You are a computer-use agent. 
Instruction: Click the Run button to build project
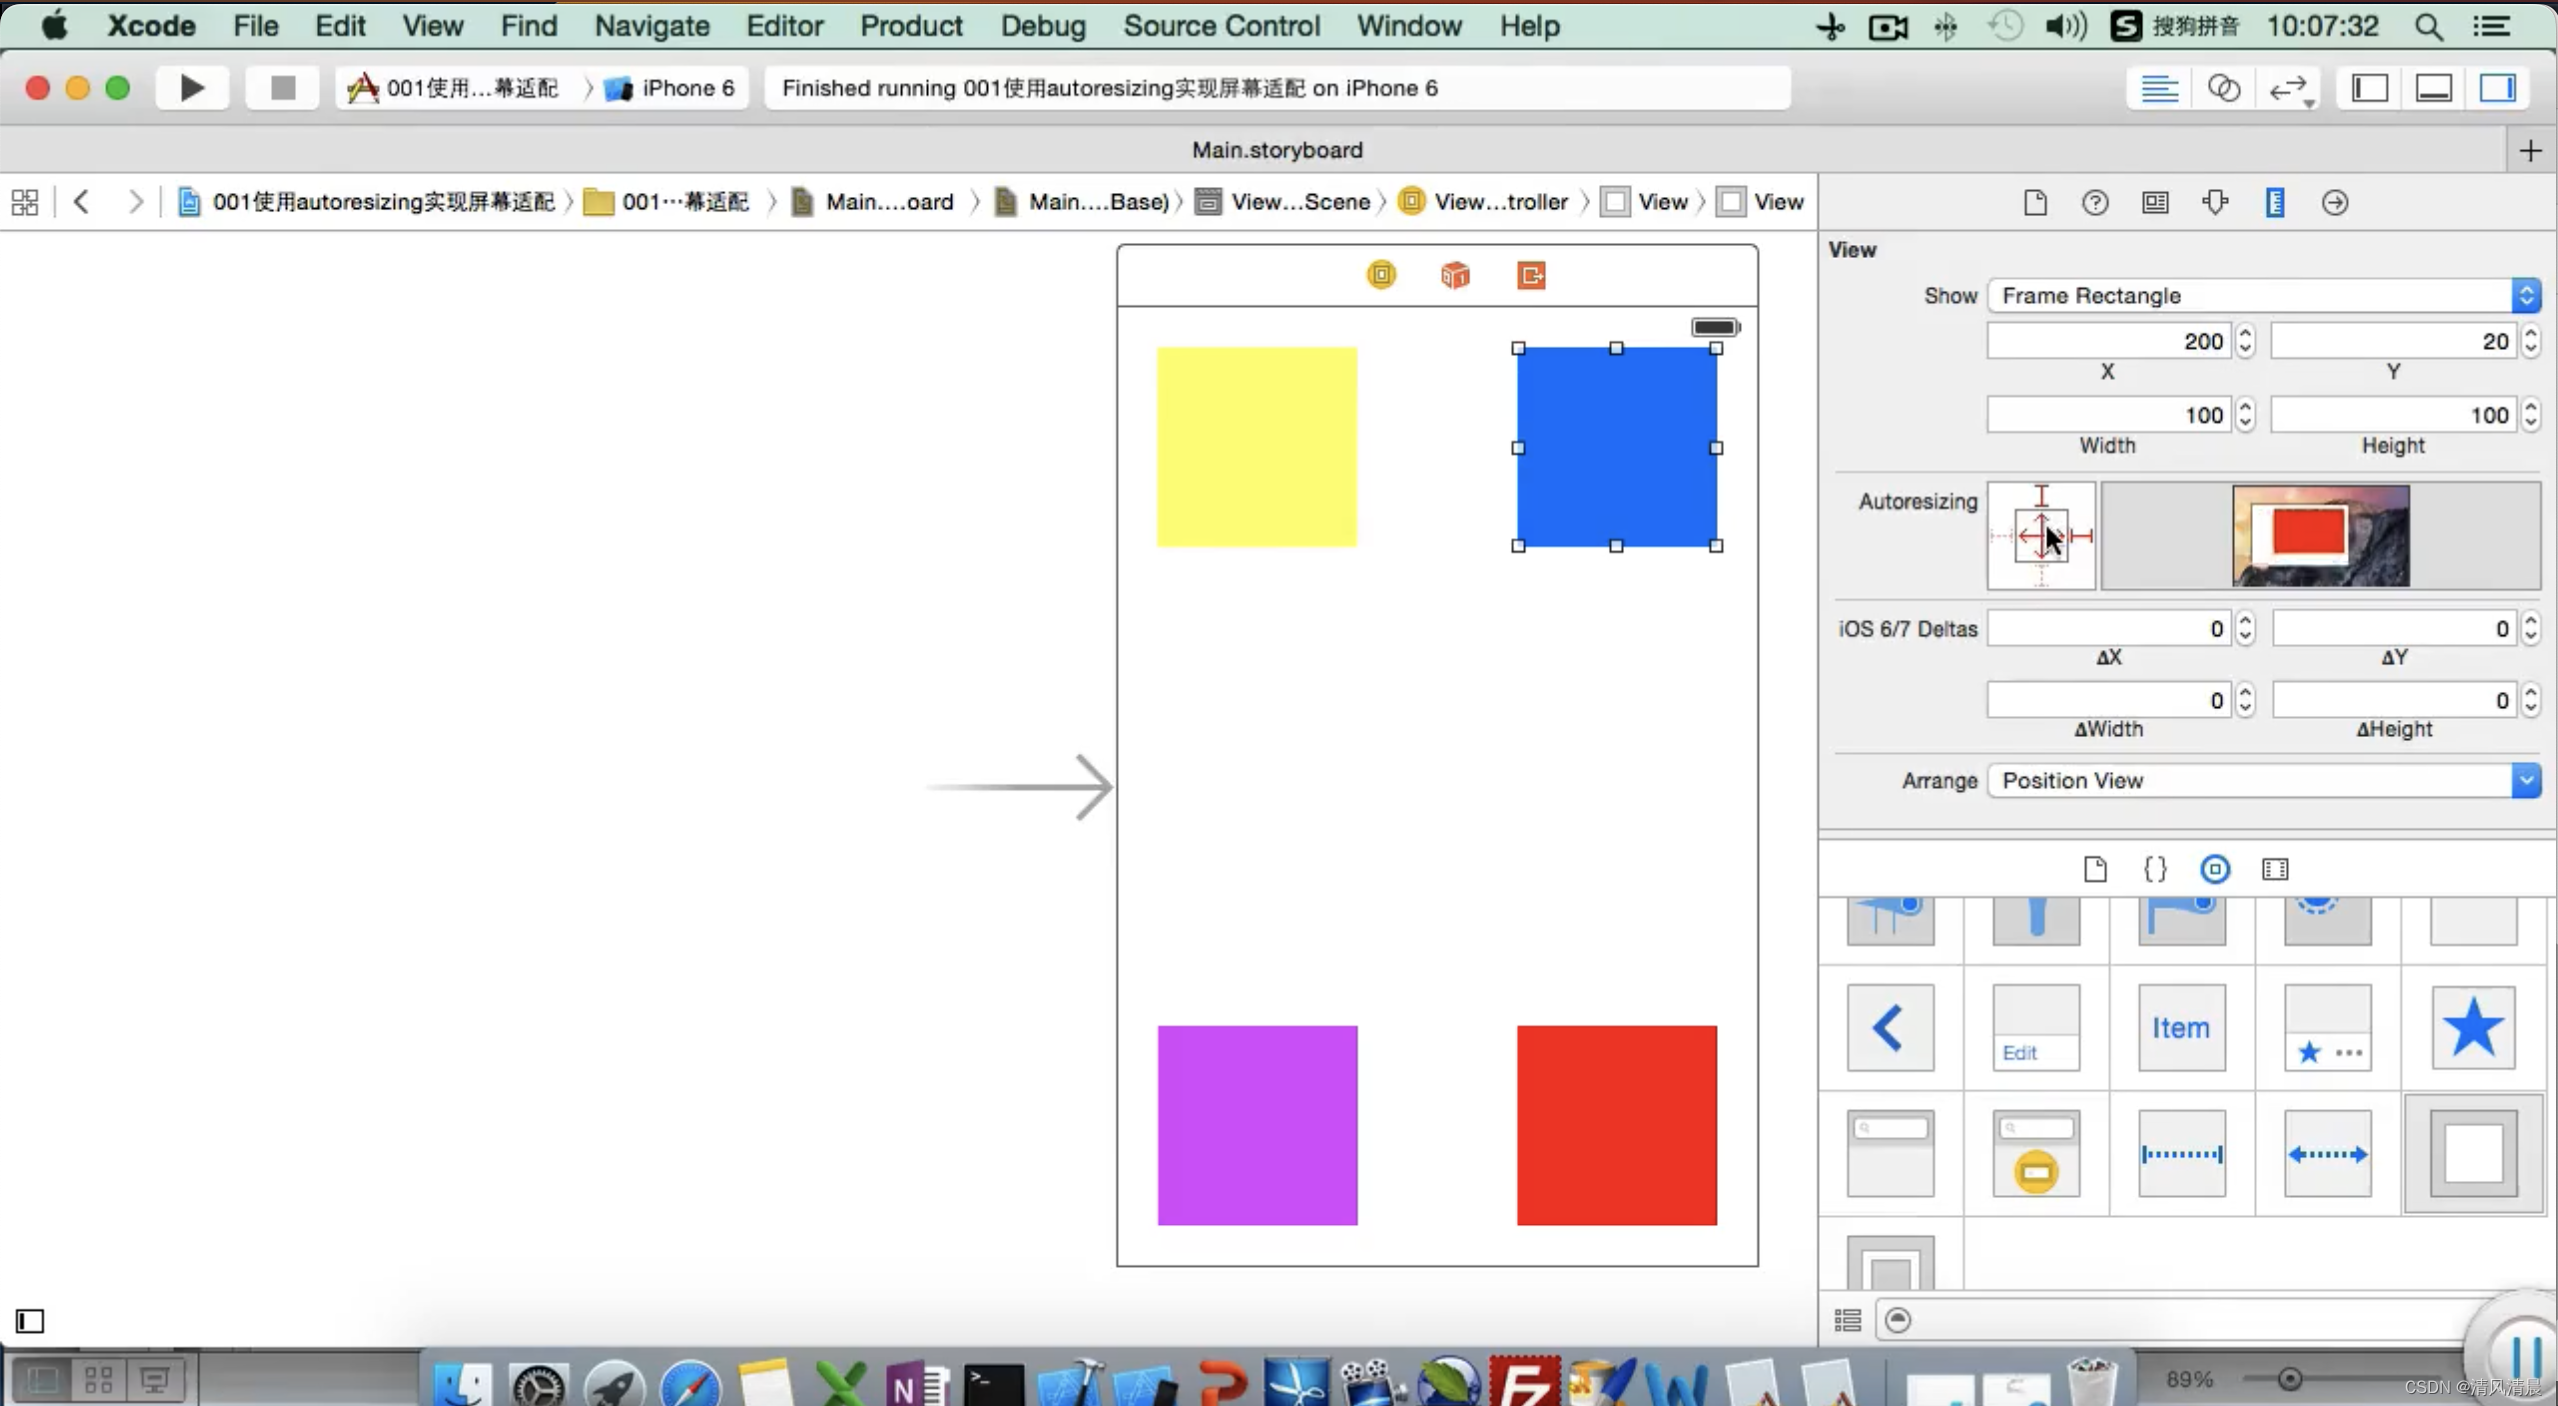(189, 87)
